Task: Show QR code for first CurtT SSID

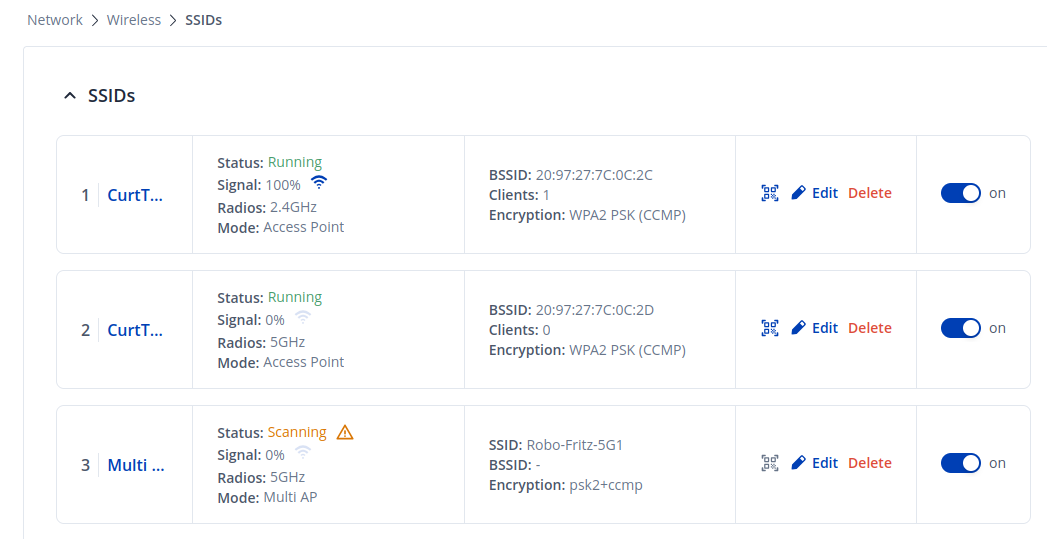Action: [769, 193]
